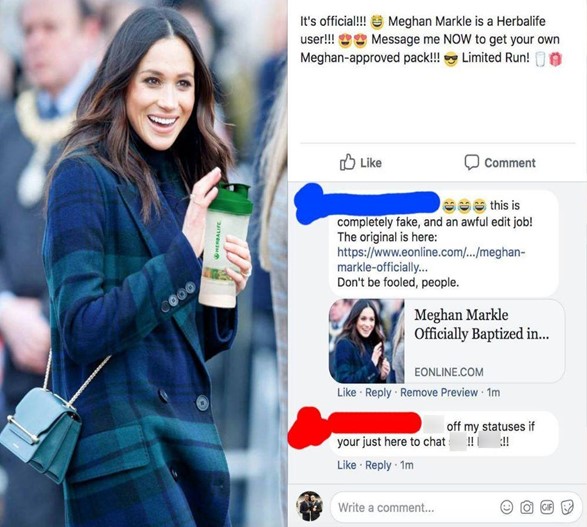
Task: Open the eonline.com link in comment
Action: click(431, 259)
